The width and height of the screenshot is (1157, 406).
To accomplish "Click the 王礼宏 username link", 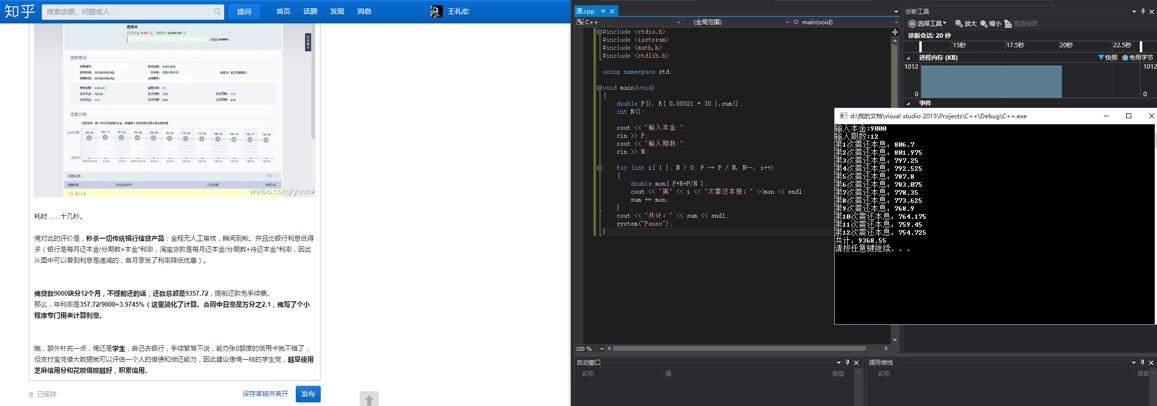I will pos(458,12).
